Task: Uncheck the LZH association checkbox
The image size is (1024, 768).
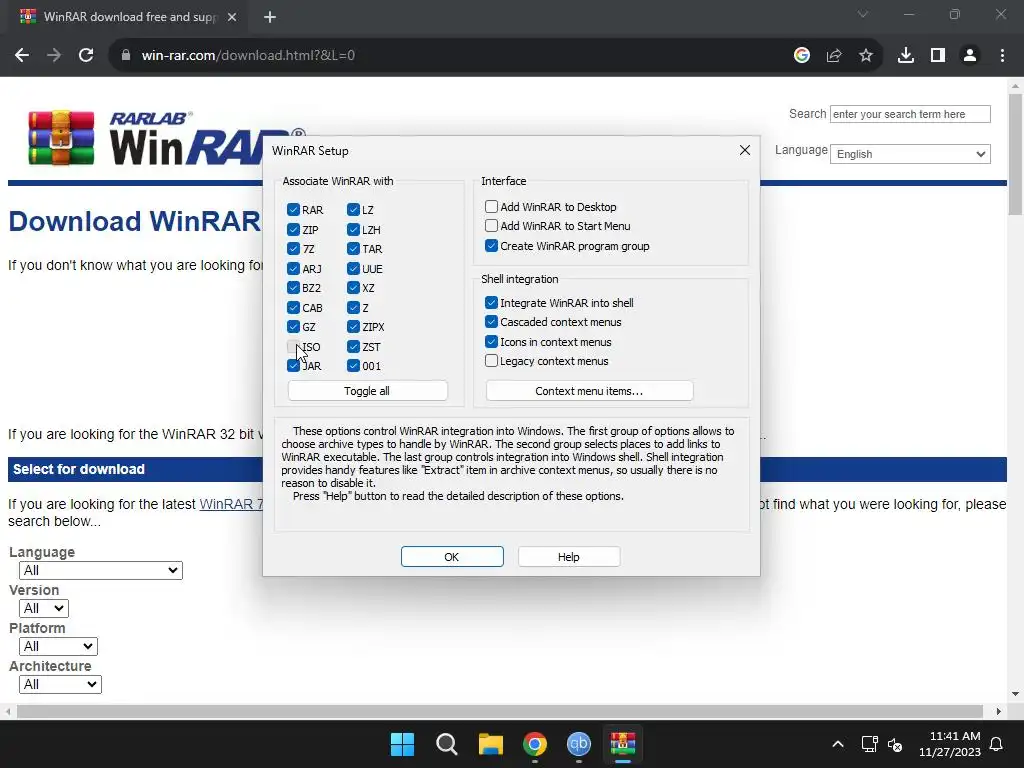Action: [353, 229]
